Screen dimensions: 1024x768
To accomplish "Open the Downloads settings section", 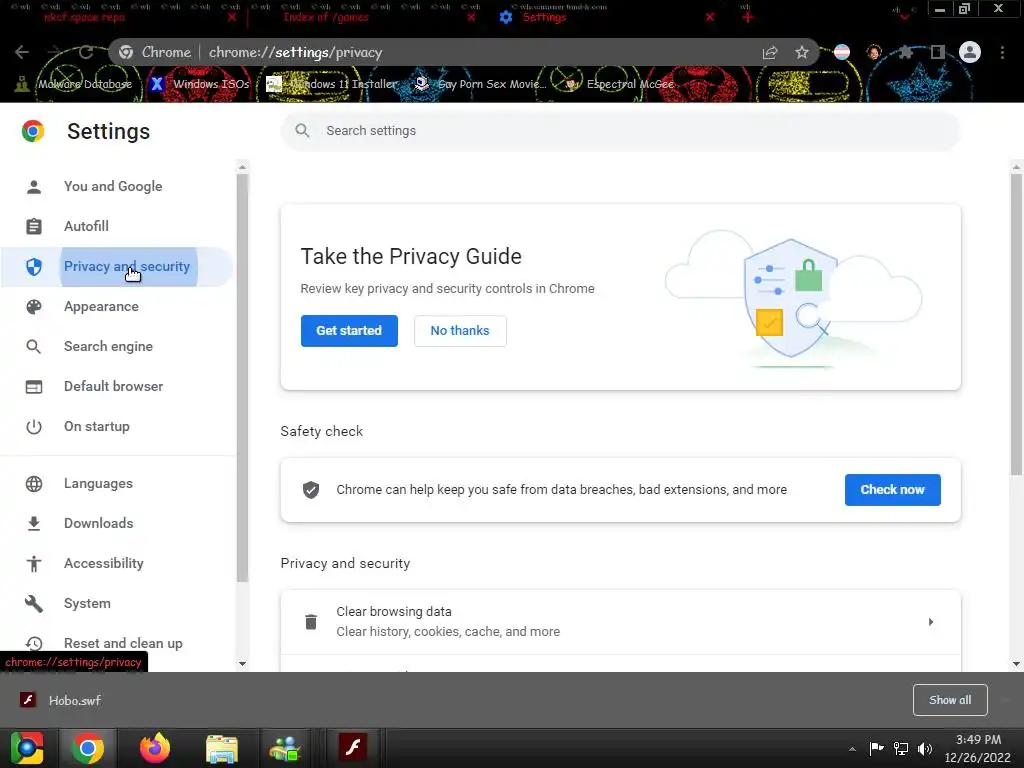I will click(99, 524).
